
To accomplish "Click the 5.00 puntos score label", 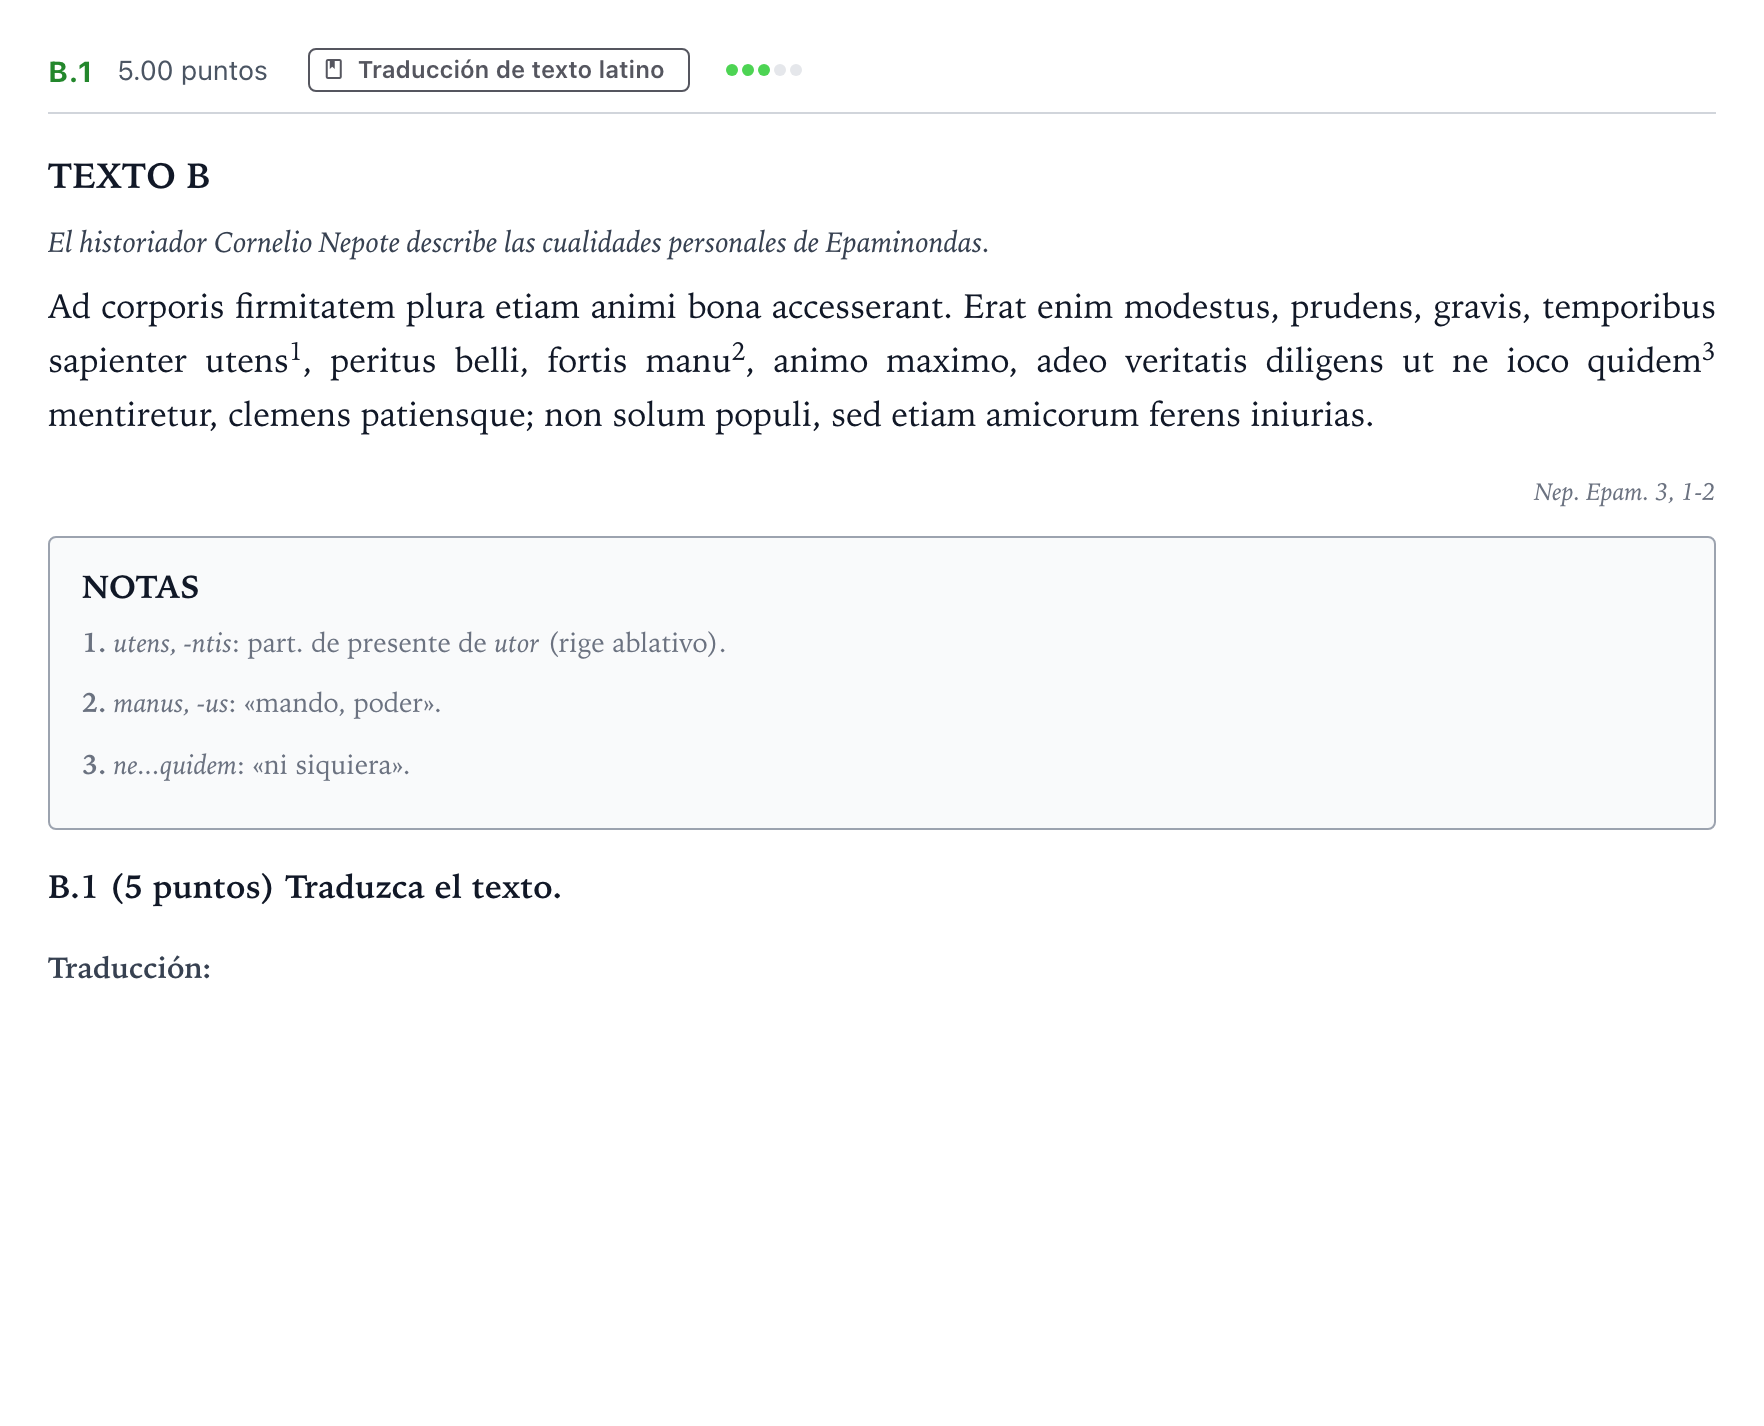I will 192,71.
